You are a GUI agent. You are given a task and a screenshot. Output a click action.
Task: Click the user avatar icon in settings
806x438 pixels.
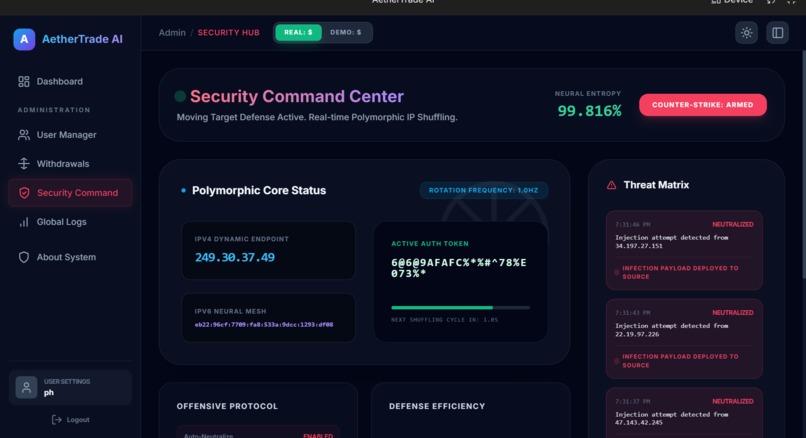[26, 387]
